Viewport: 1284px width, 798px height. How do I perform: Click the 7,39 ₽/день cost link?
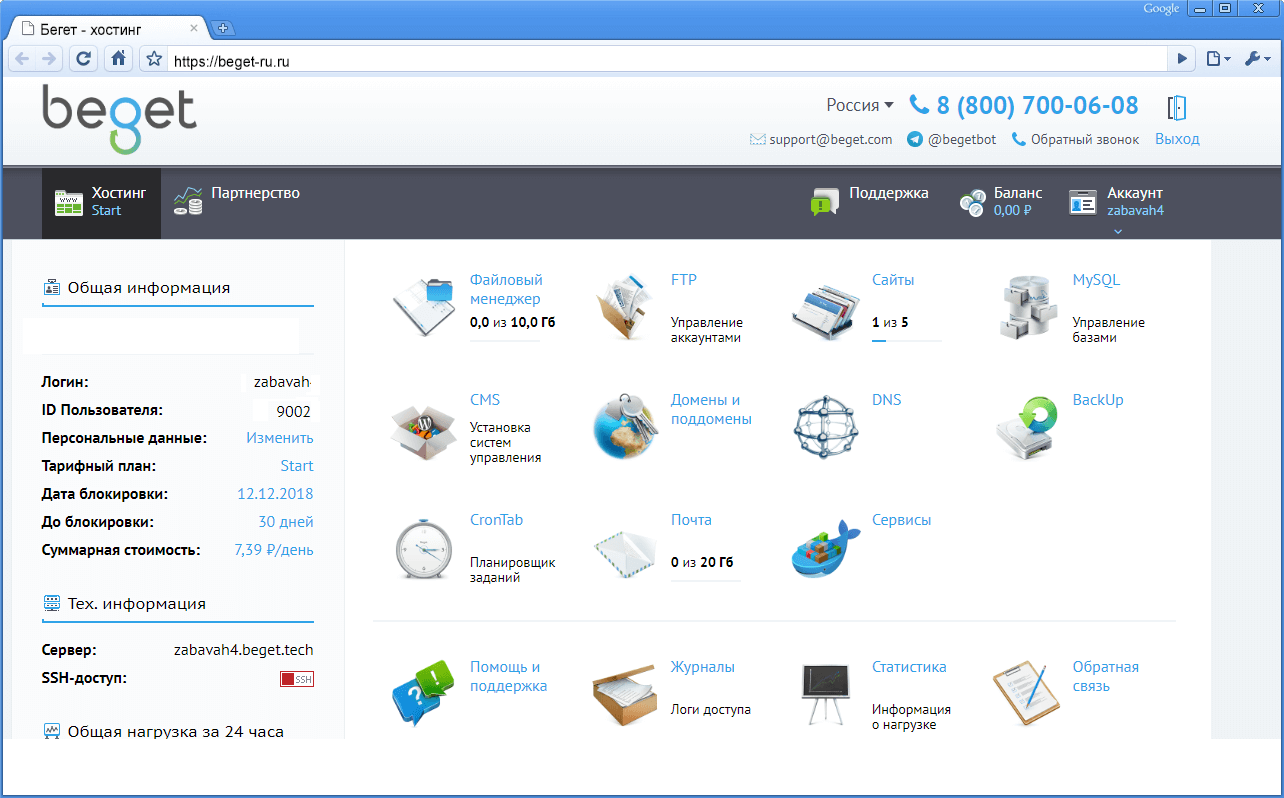click(274, 550)
